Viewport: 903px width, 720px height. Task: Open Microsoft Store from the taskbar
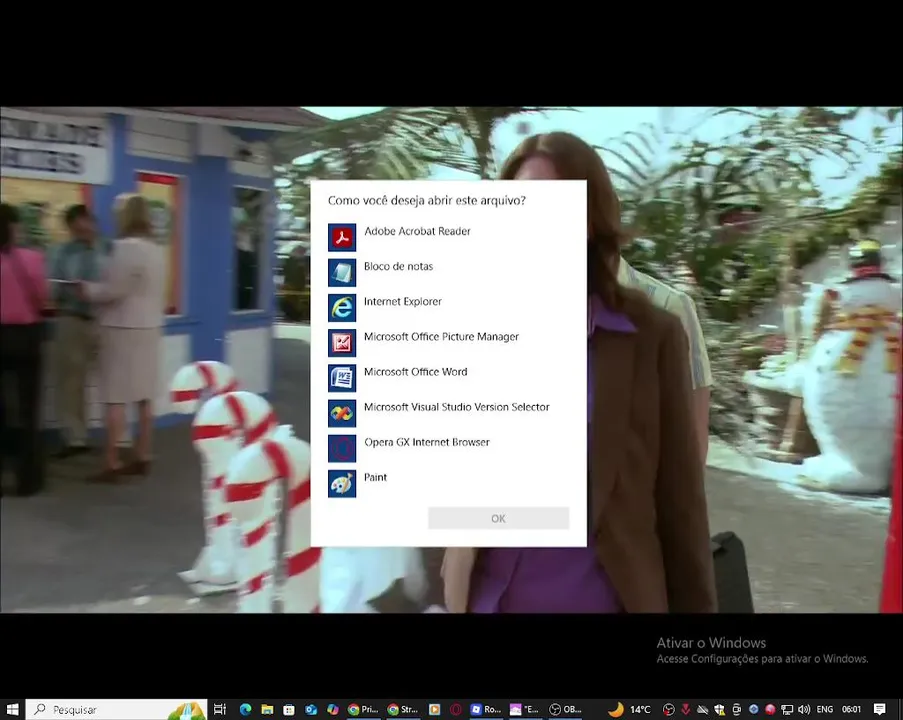[289, 709]
